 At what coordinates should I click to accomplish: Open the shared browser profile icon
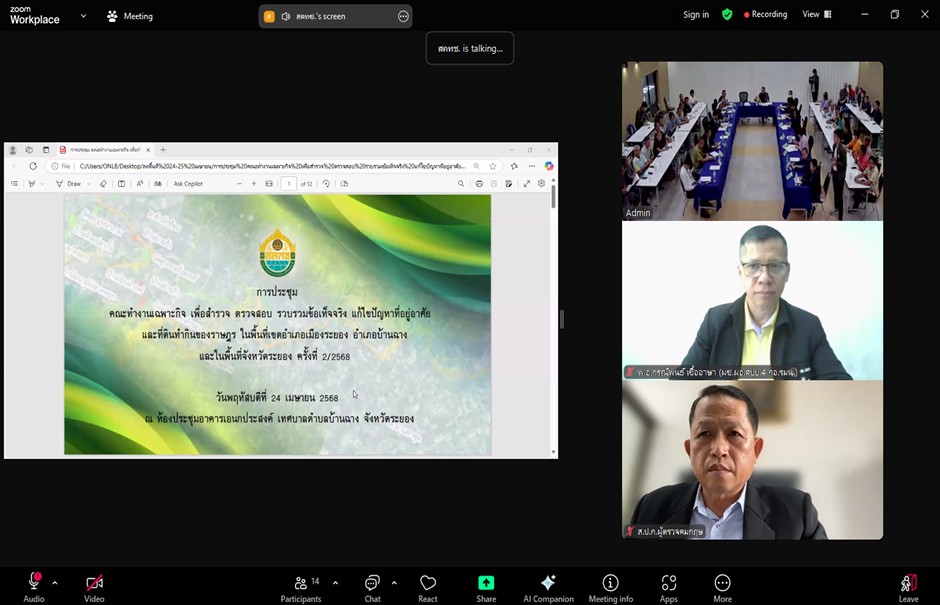[13, 150]
